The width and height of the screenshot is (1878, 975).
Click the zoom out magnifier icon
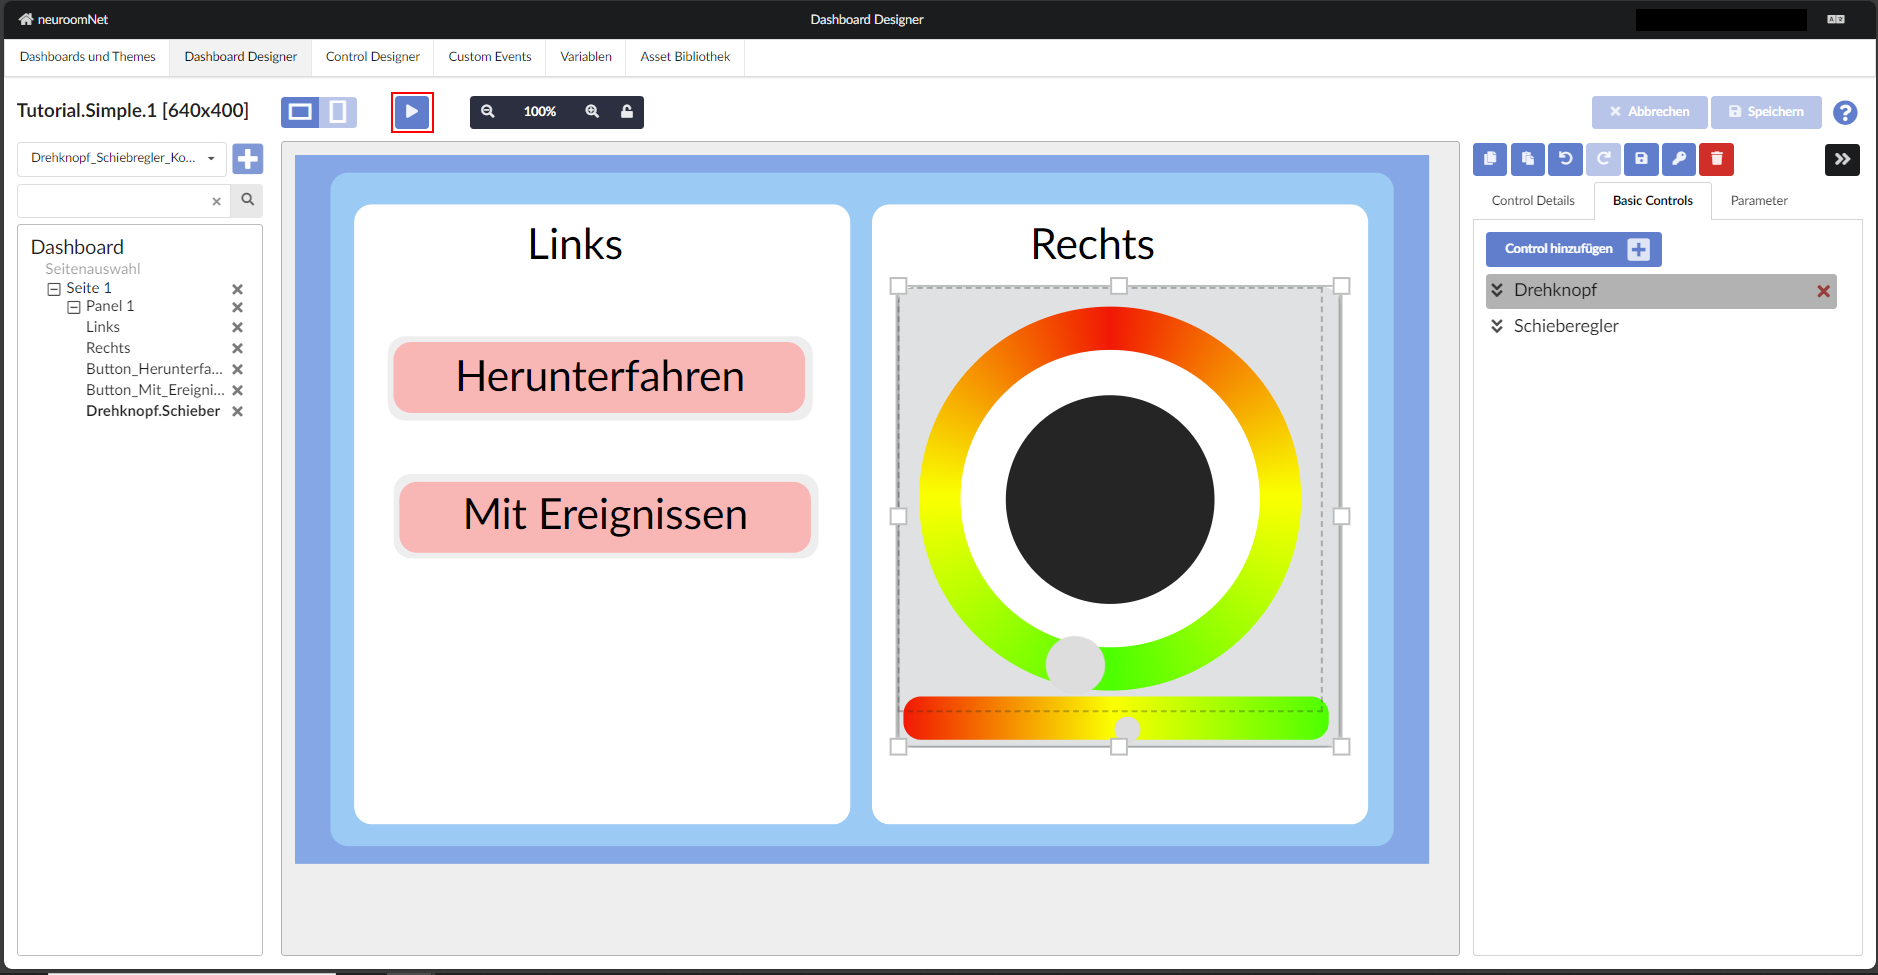click(488, 112)
